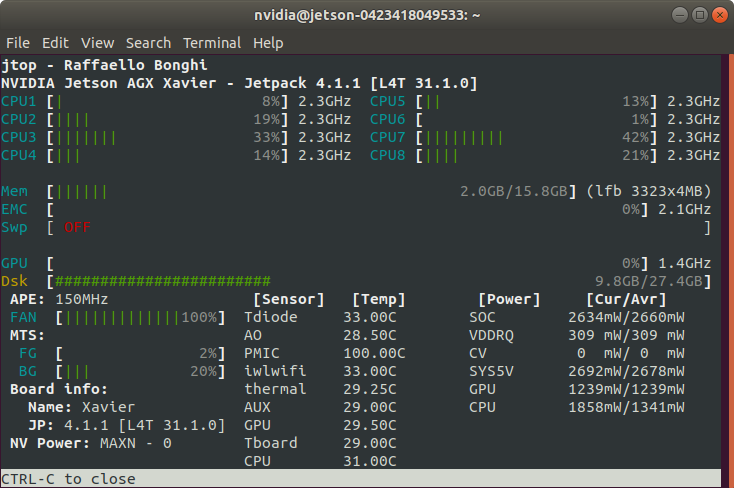Click the EMC label
Viewport: 734px width, 488px height.
click(x=14, y=209)
